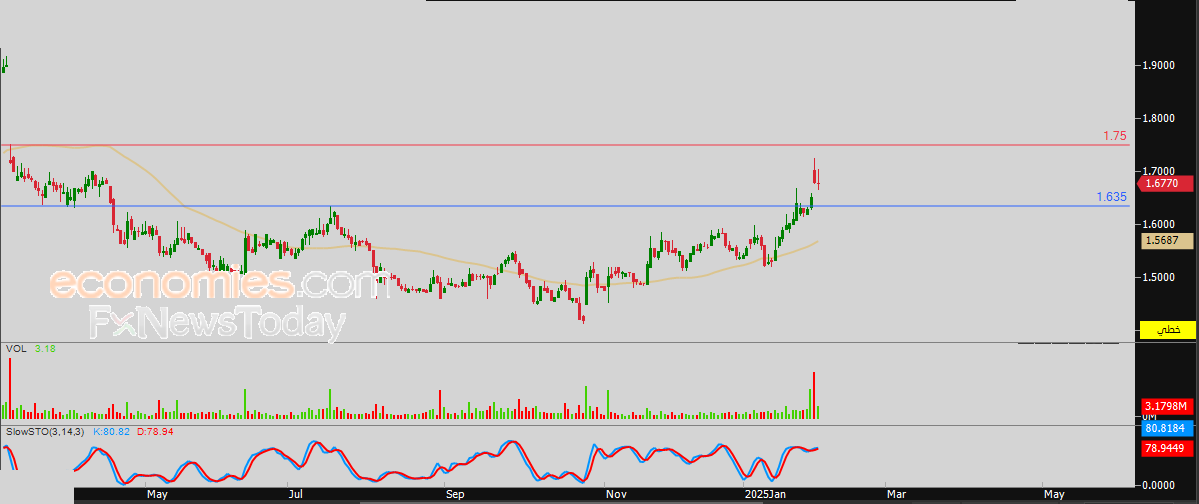Image resolution: width=1199 pixels, height=504 pixels.
Task: Click the red 78.9449 stochastic value tag
Action: click(x=1167, y=448)
